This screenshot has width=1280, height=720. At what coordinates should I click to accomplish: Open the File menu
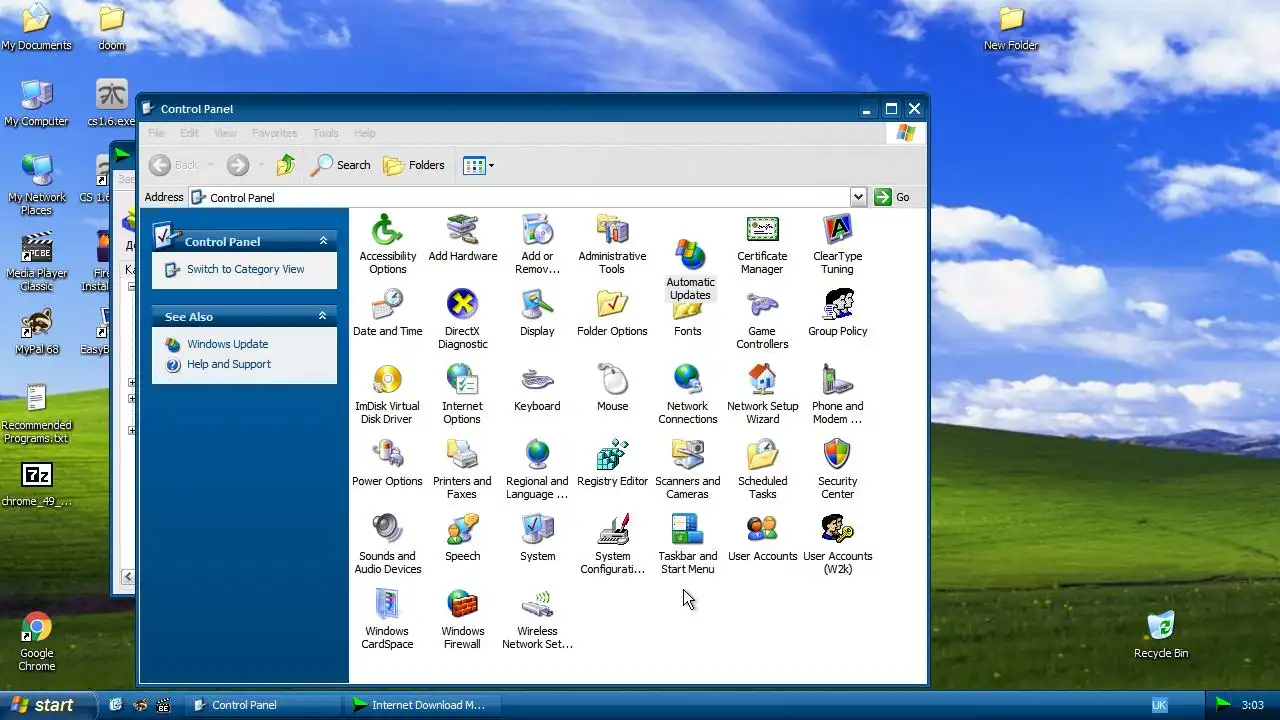(156, 133)
